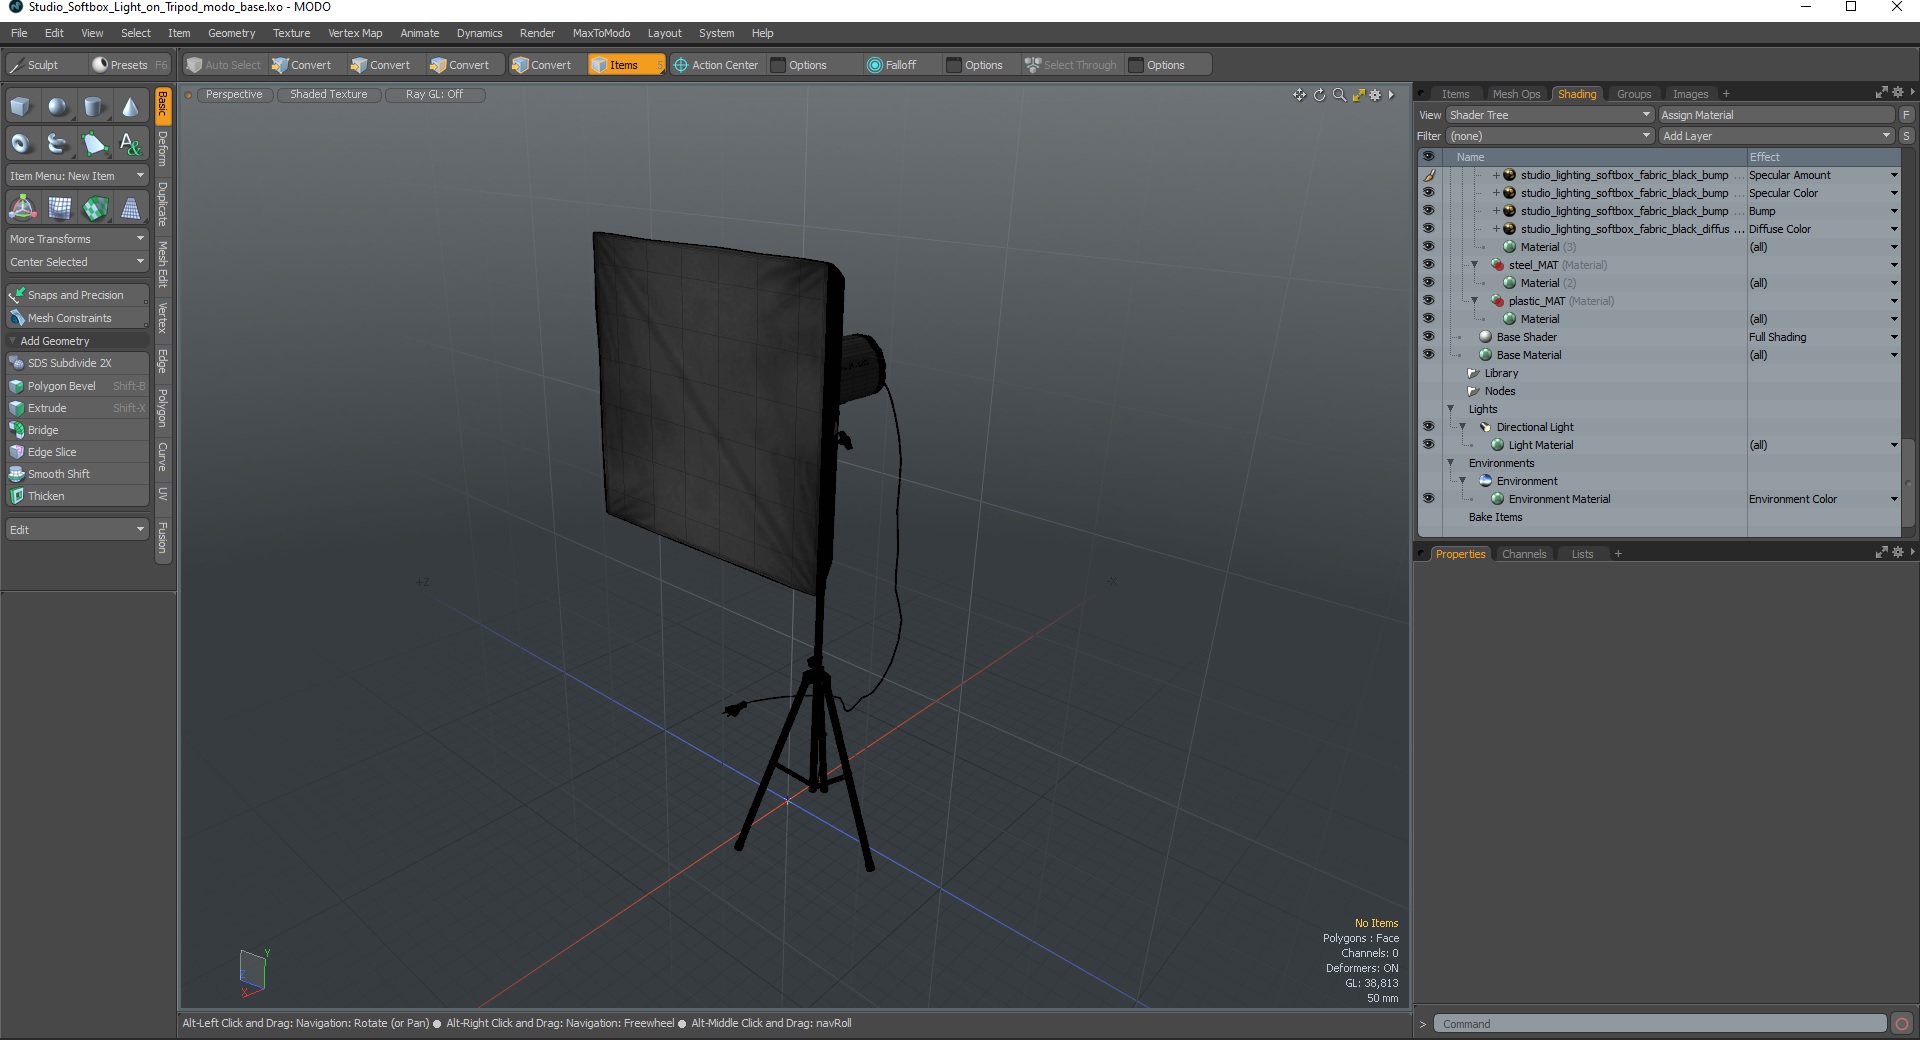Switch to the Channels tab
This screenshot has width=1920, height=1040.
[1524, 554]
